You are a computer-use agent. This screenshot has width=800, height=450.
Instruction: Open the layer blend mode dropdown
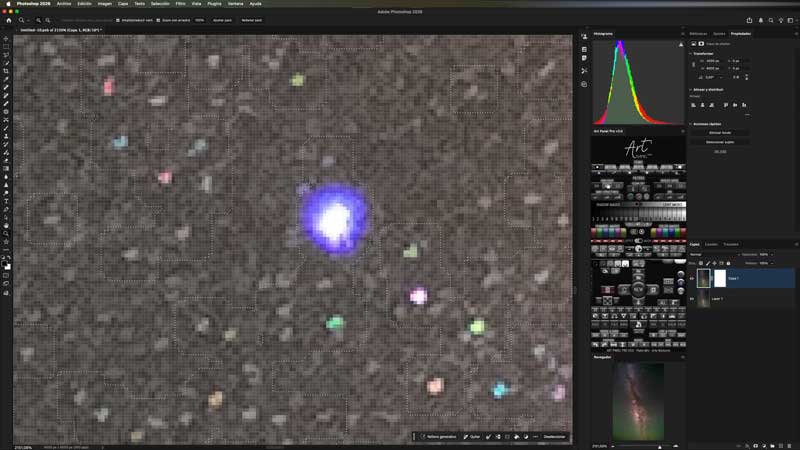coord(712,254)
